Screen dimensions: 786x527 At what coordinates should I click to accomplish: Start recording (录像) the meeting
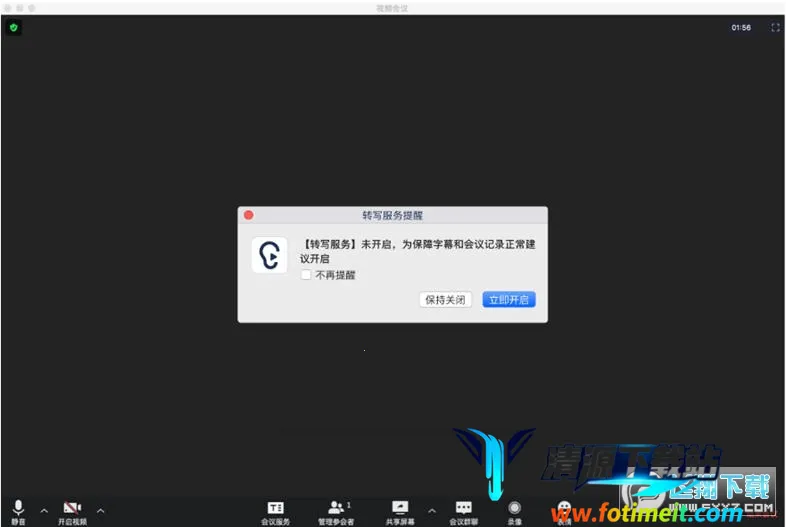point(514,510)
